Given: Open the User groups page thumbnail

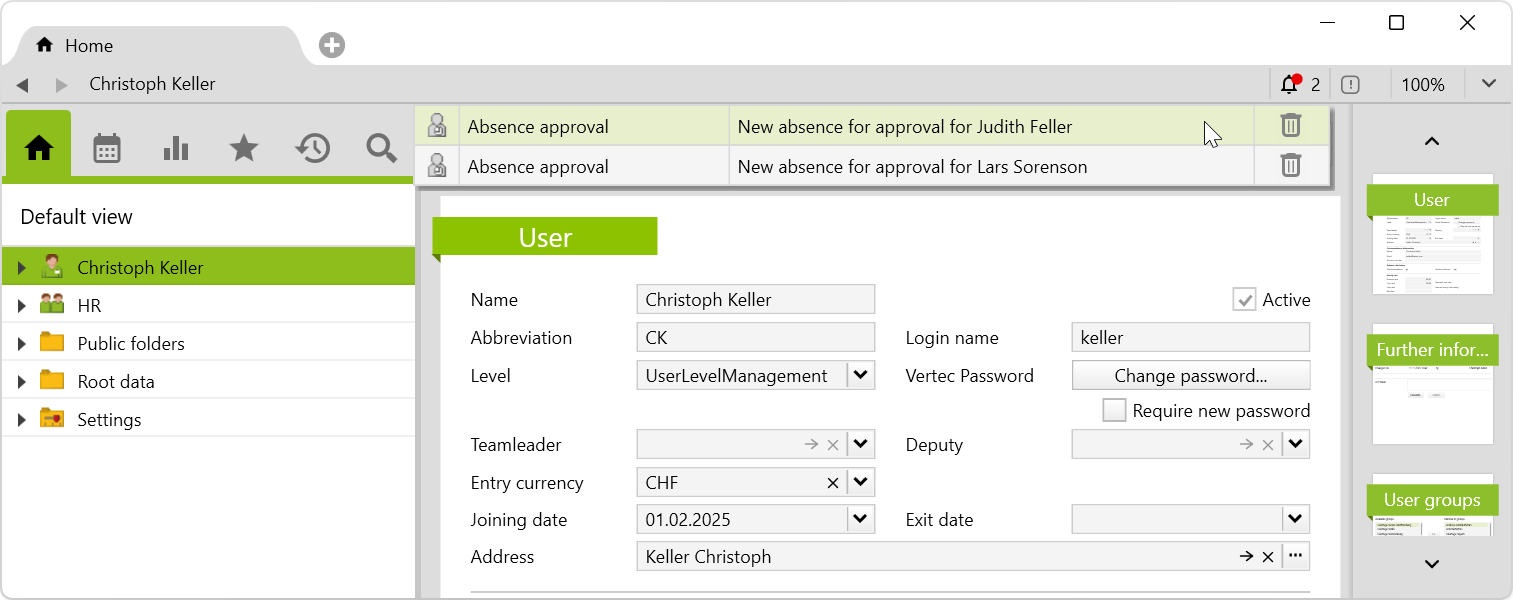Looking at the screenshot, I should (1432, 505).
